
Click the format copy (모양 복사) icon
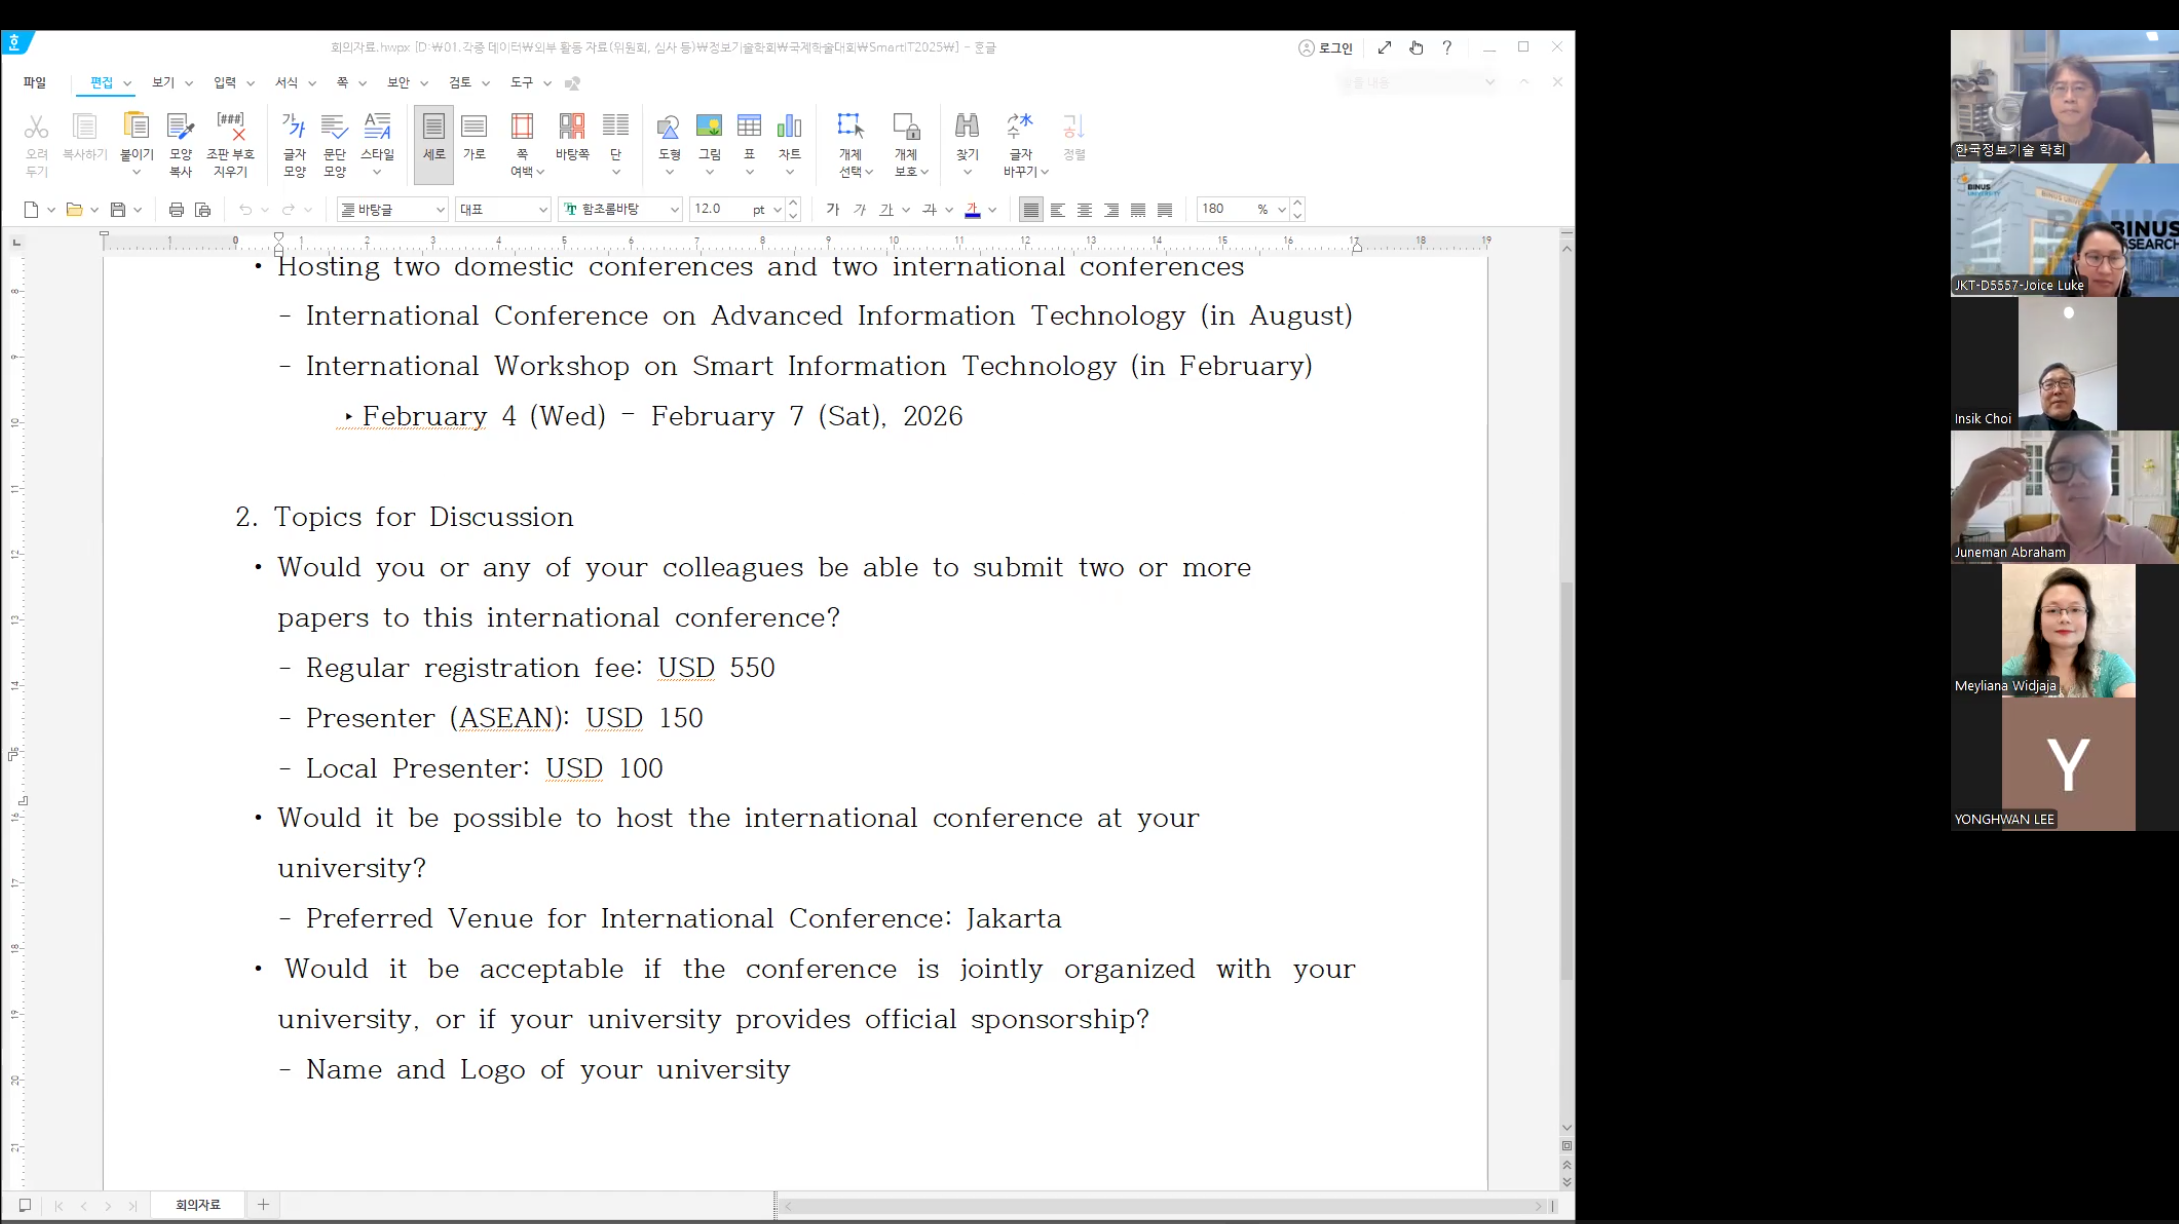[x=180, y=128]
